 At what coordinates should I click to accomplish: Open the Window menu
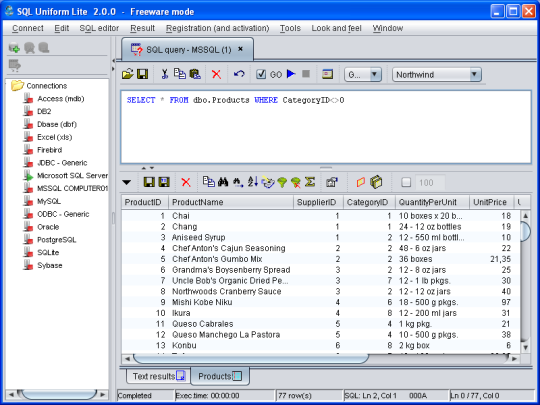(387, 28)
